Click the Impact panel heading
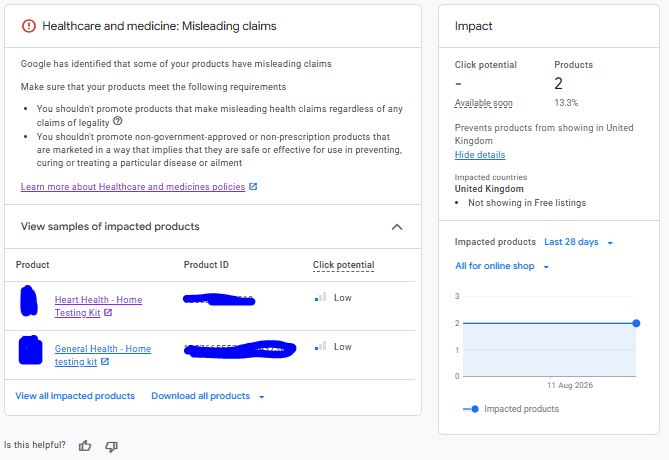Screen dimensions: 669x460 [x=473, y=26]
